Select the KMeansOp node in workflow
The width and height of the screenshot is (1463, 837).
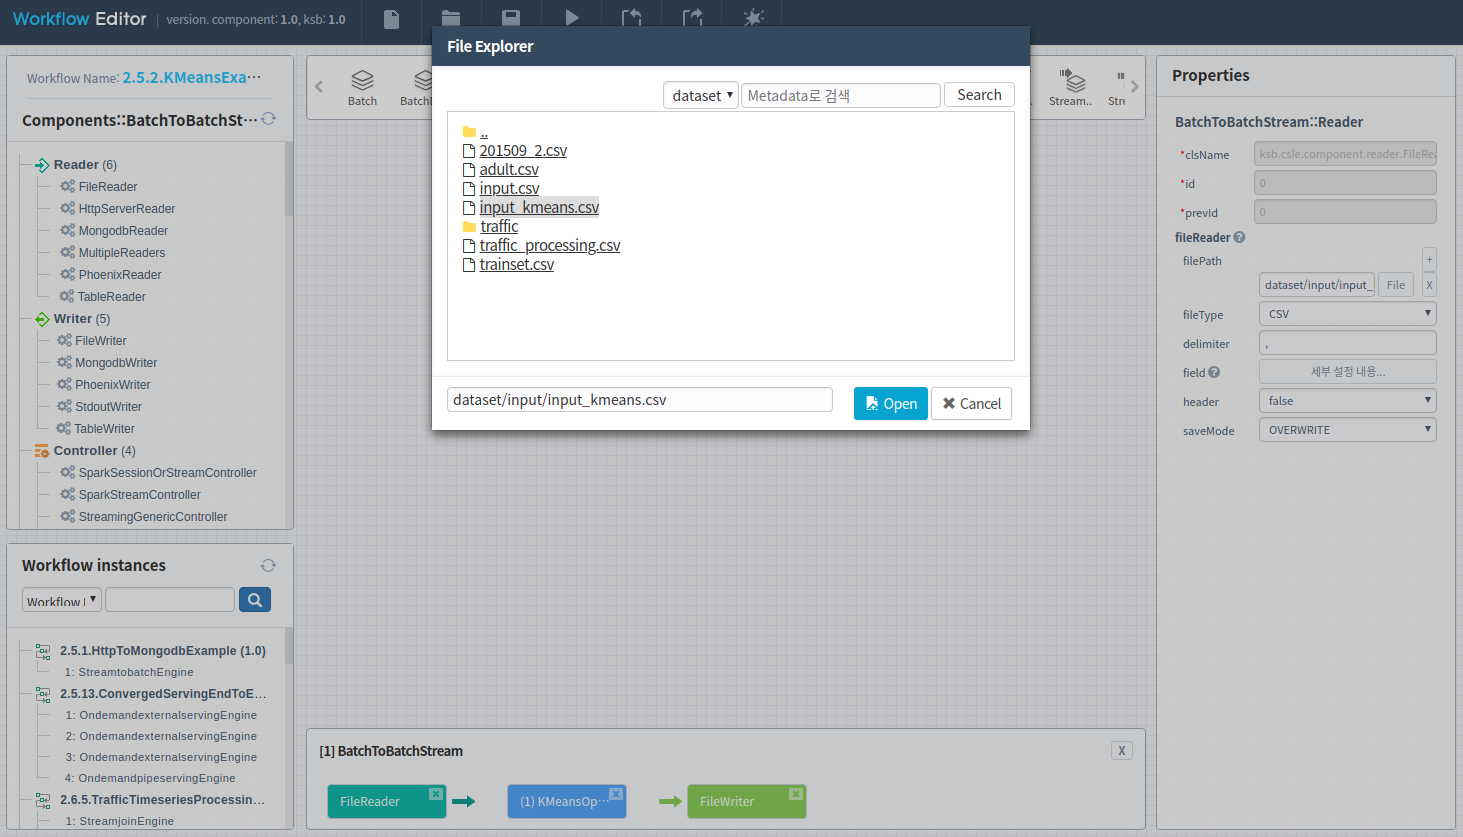pos(565,802)
